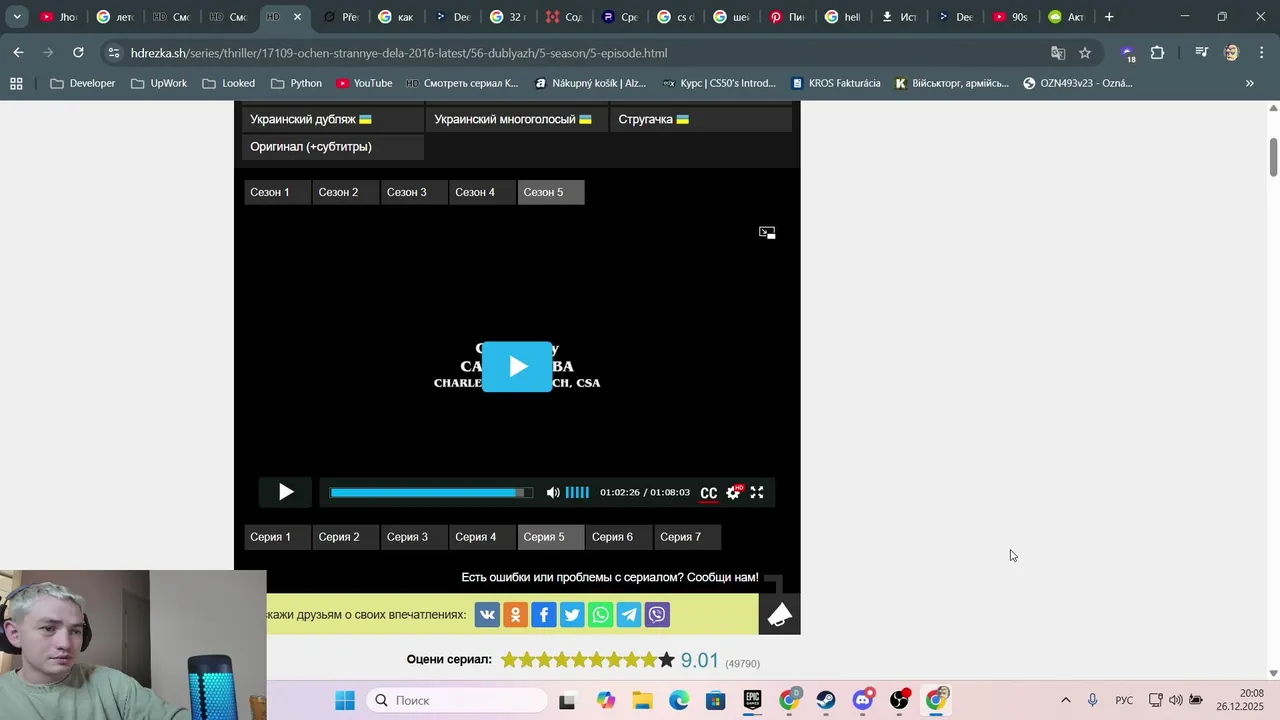
Task: Select the active Сезон 5 tab
Action: (x=551, y=192)
